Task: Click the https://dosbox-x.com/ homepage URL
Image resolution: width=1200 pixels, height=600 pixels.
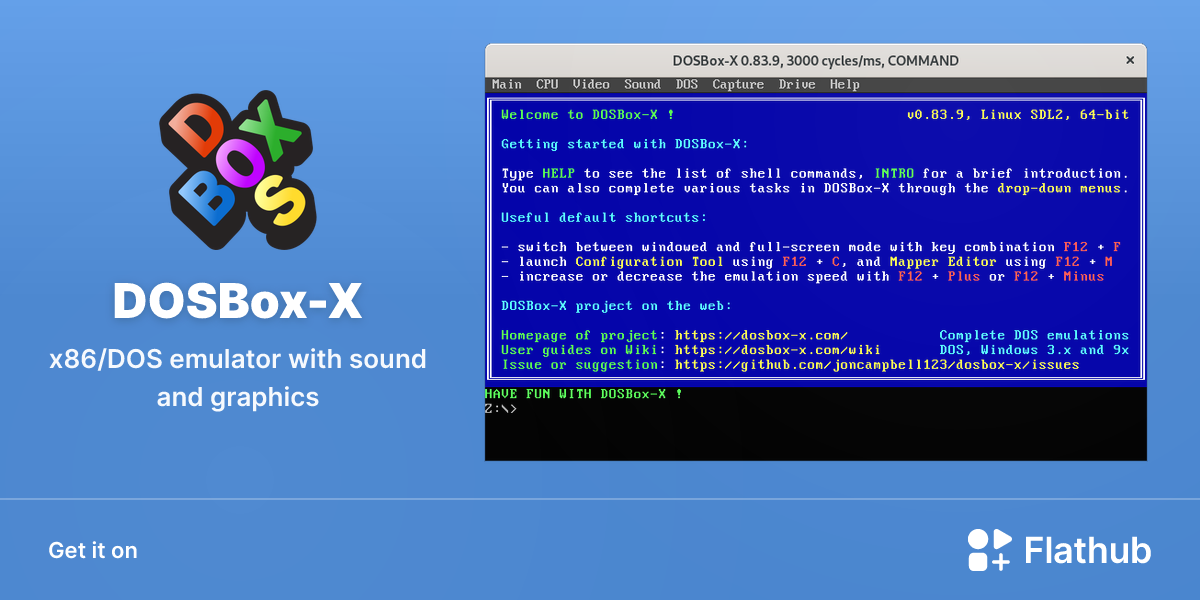Action: pyautogui.click(x=762, y=336)
